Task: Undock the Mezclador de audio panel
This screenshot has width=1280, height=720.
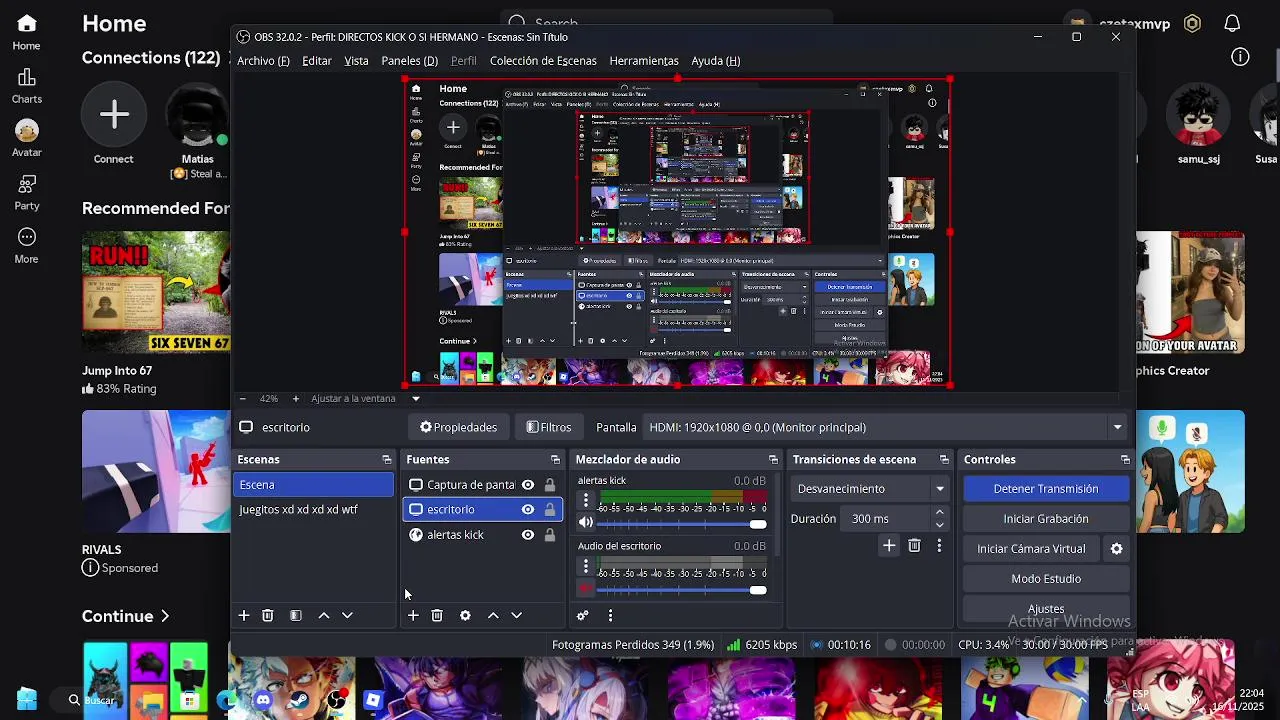Action: [x=773, y=460]
